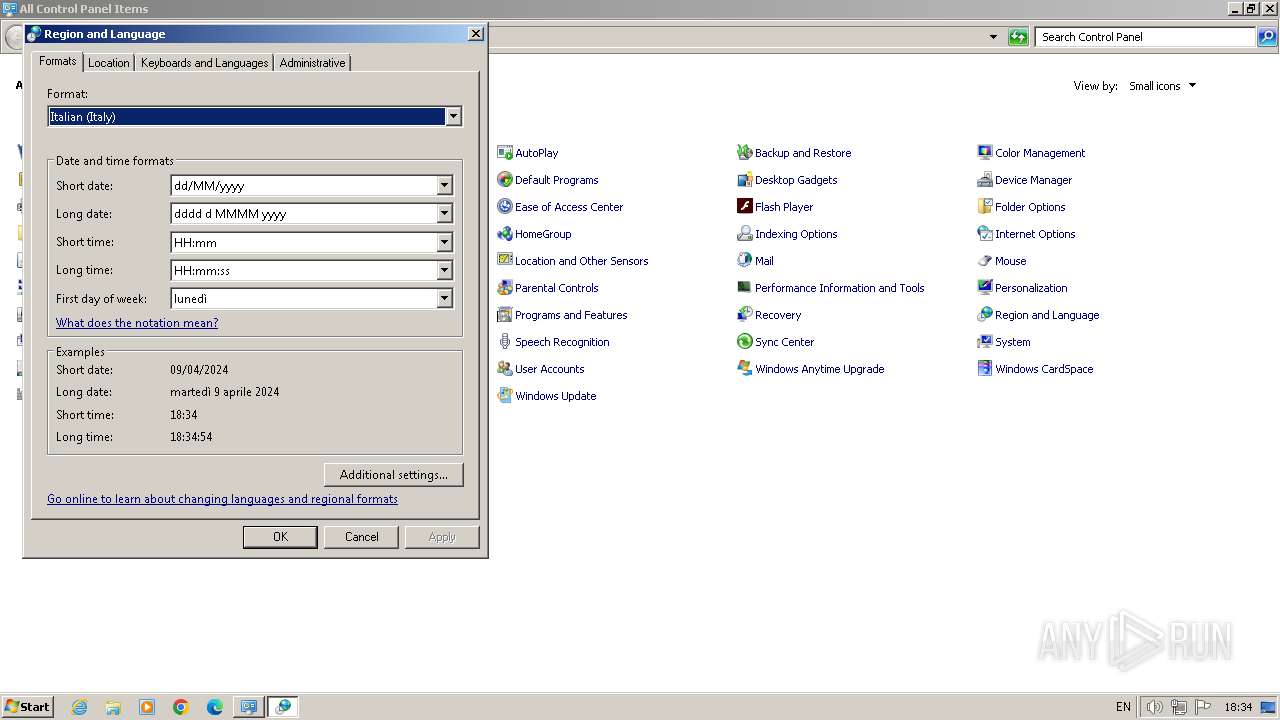Open Ease of Access Center icon
1280x720 pixels.
point(560,207)
